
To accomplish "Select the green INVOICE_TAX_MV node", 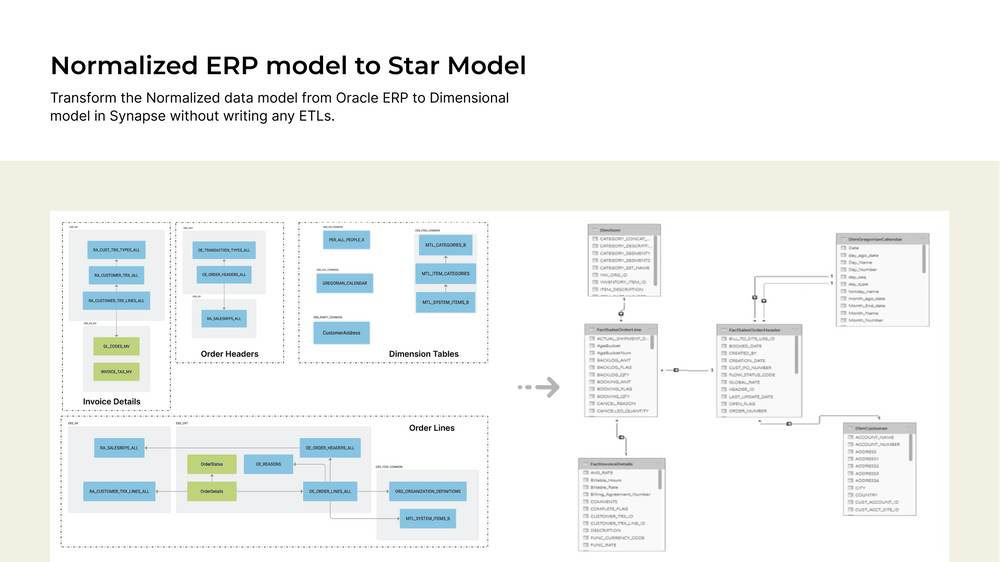I will pos(116,372).
